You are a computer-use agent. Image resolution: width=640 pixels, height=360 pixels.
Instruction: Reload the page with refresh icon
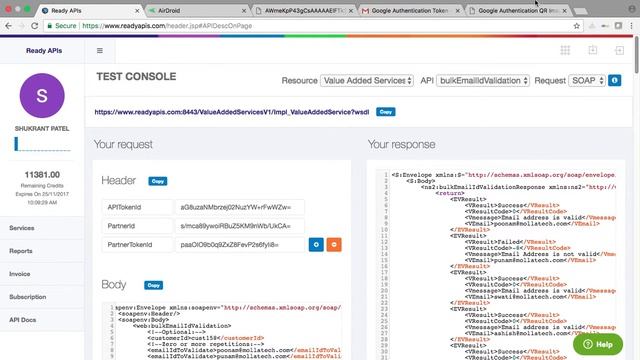[35, 26]
